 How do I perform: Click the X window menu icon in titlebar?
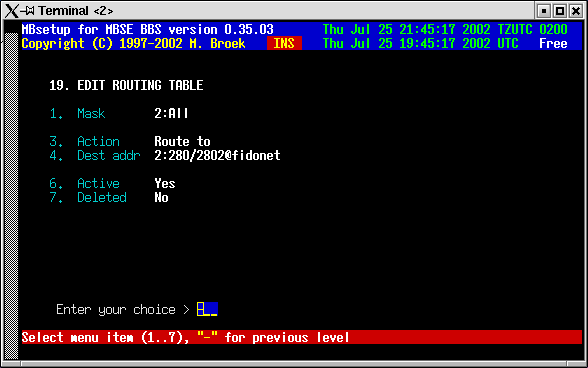[x=11, y=11]
